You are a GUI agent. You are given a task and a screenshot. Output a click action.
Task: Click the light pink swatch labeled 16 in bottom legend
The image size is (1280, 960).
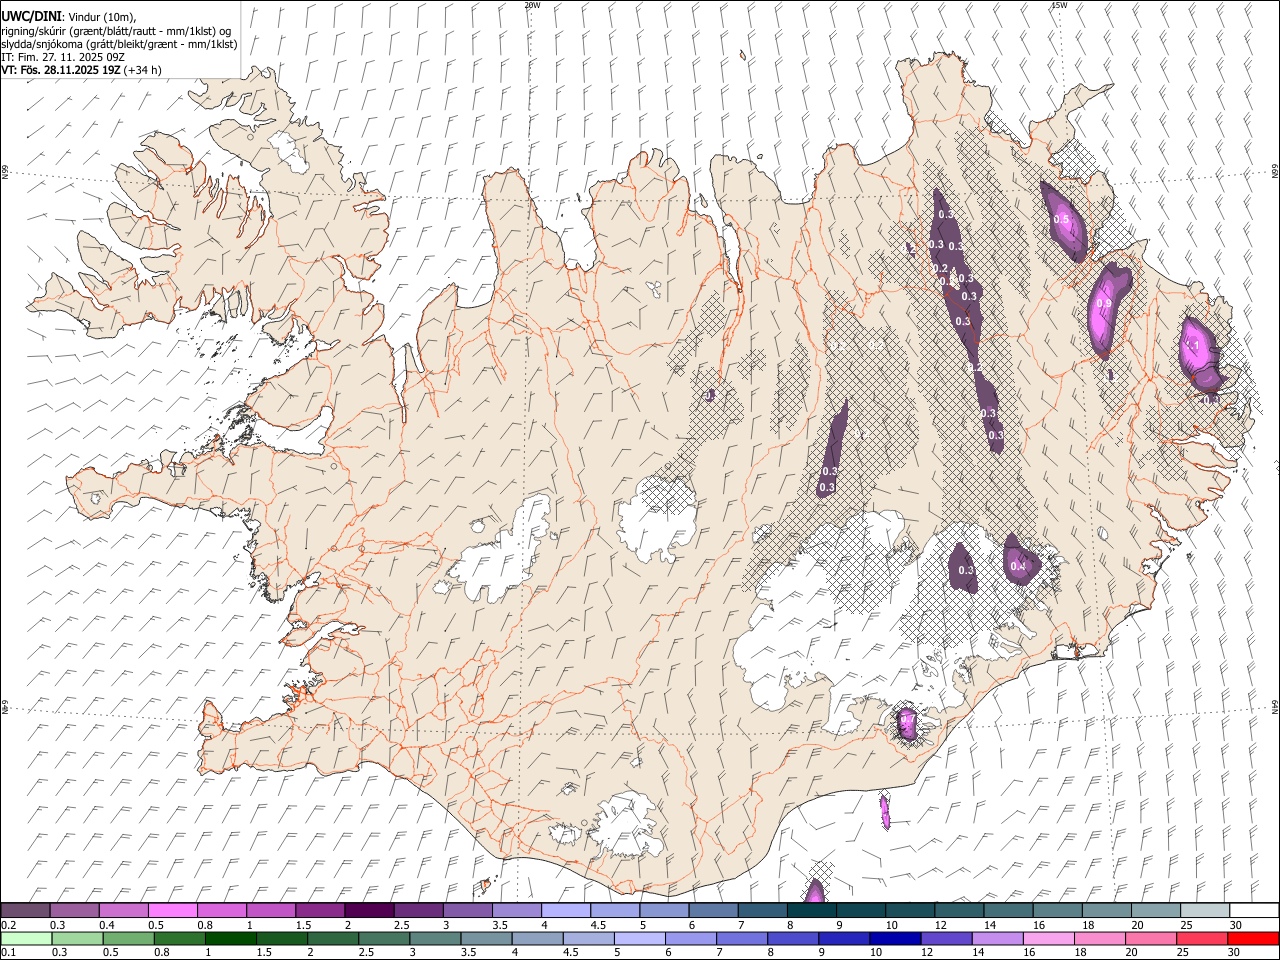(x=1048, y=938)
